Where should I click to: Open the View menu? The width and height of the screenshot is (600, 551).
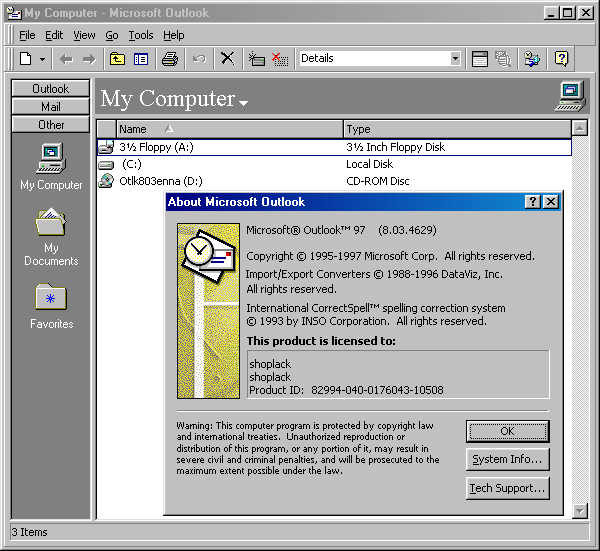point(84,35)
